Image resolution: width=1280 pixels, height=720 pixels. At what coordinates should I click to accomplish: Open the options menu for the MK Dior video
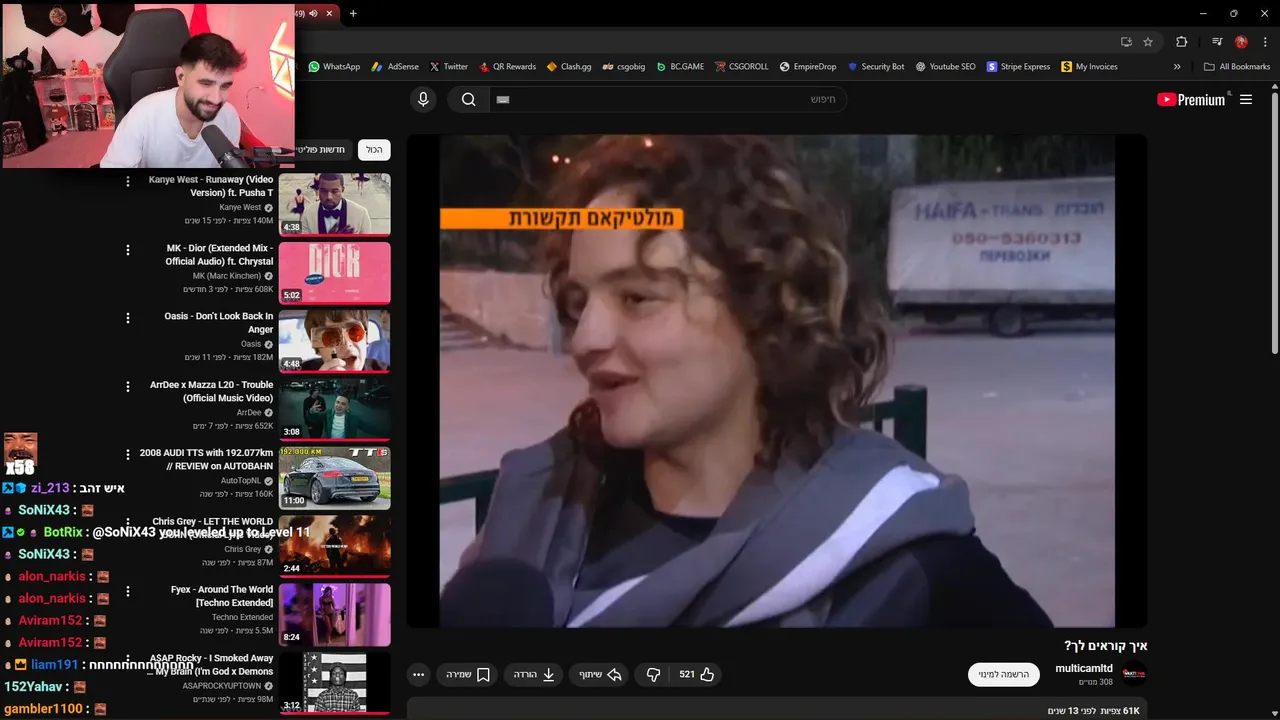(x=127, y=250)
